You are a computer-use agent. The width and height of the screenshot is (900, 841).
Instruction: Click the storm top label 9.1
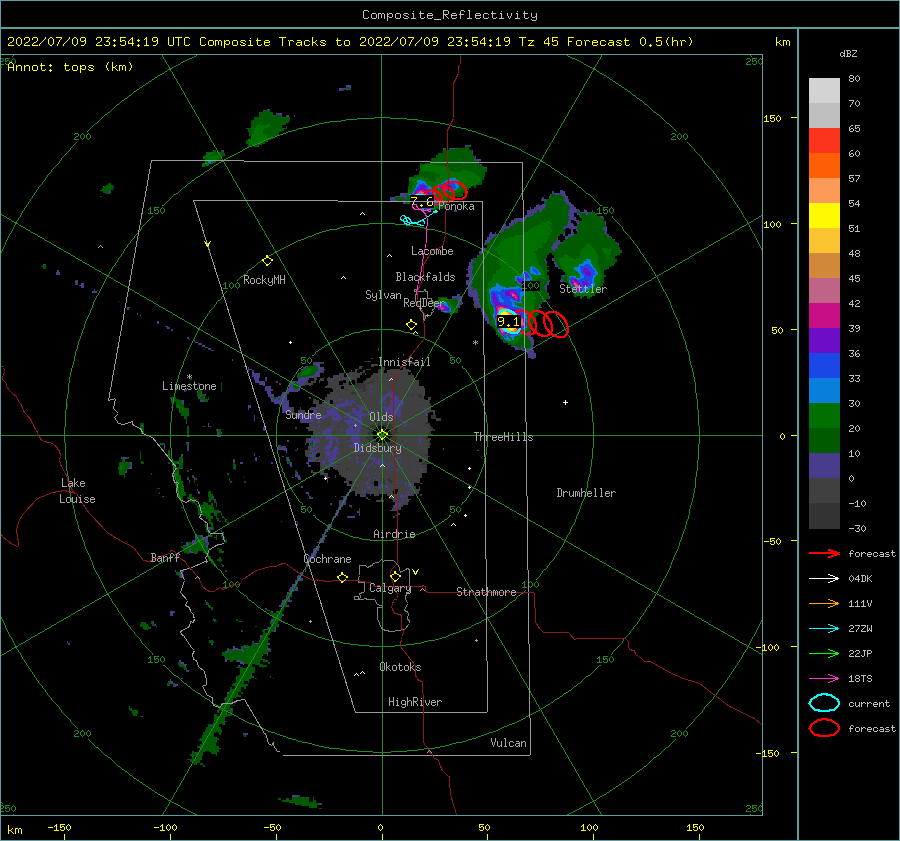[x=508, y=321]
